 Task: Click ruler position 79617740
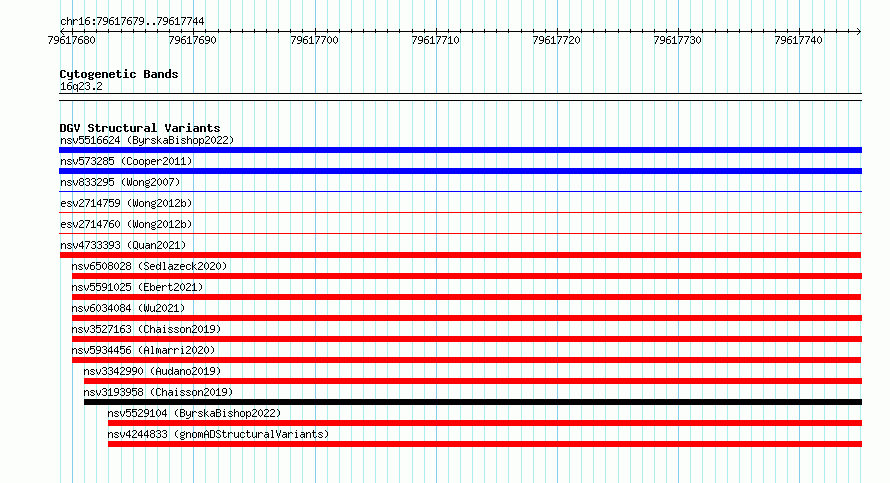tap(798, 40)
